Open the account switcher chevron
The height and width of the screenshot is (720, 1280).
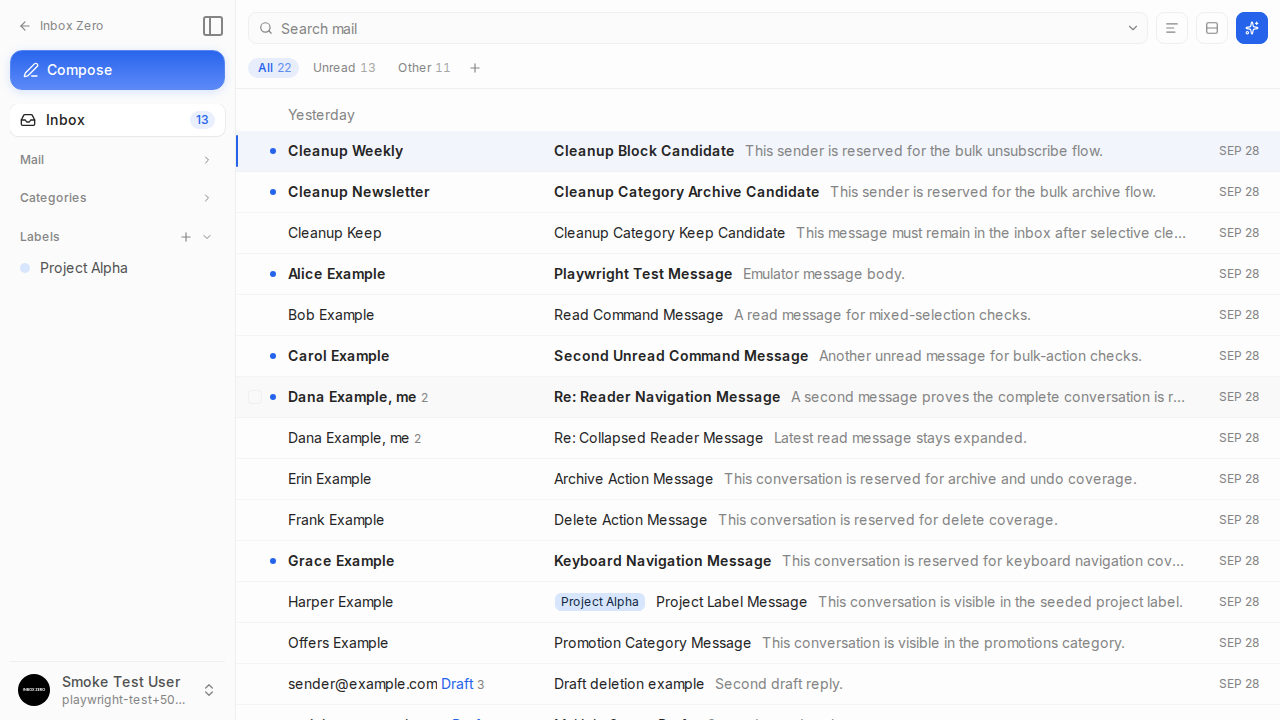tap(209, 690)
